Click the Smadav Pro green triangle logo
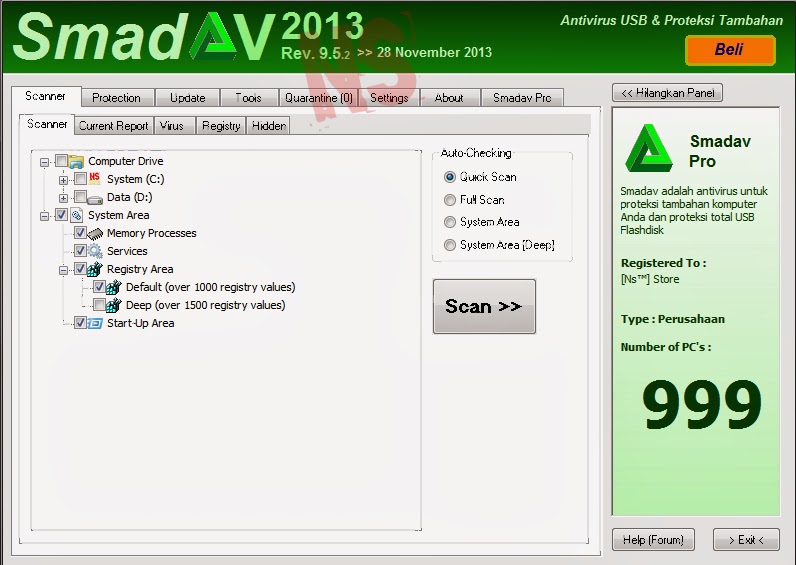 click(x=649, y=148)
